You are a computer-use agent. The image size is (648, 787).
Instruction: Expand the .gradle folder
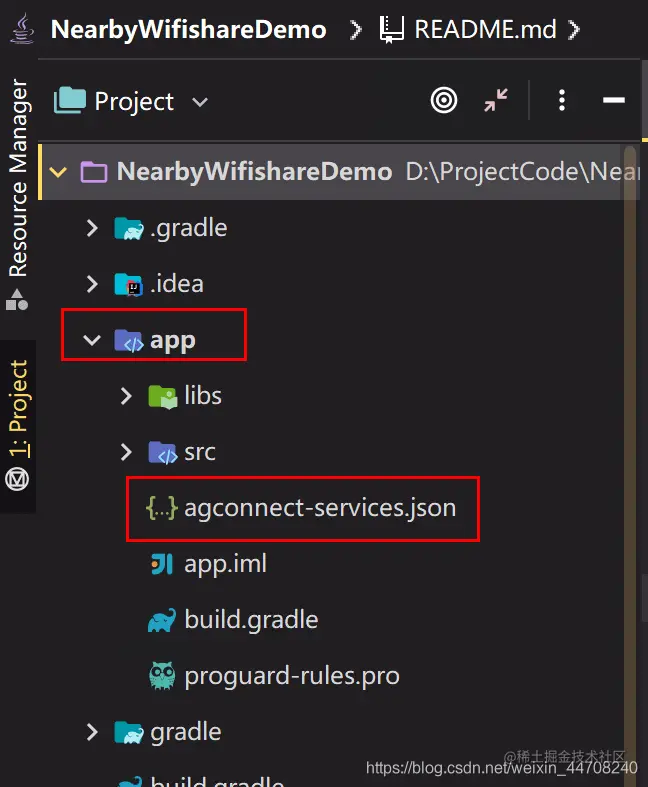(92, 228)
